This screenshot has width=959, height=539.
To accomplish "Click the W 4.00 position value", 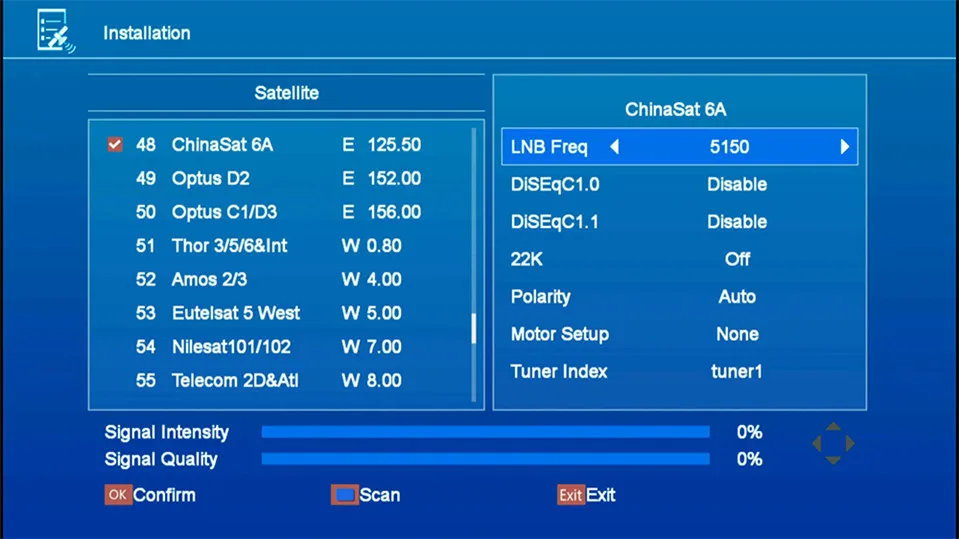I will [372, 280].
